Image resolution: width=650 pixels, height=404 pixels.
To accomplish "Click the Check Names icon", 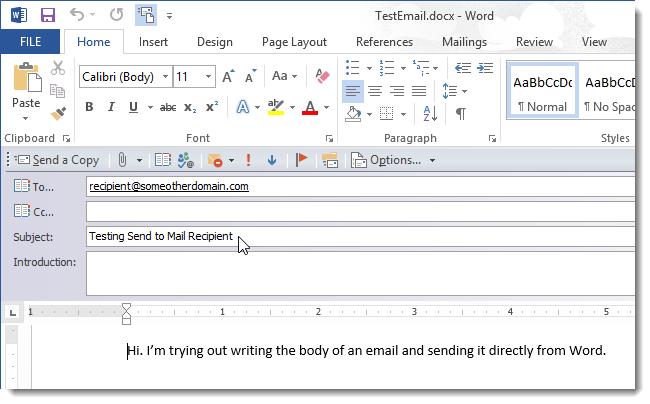I will [186, 160].
